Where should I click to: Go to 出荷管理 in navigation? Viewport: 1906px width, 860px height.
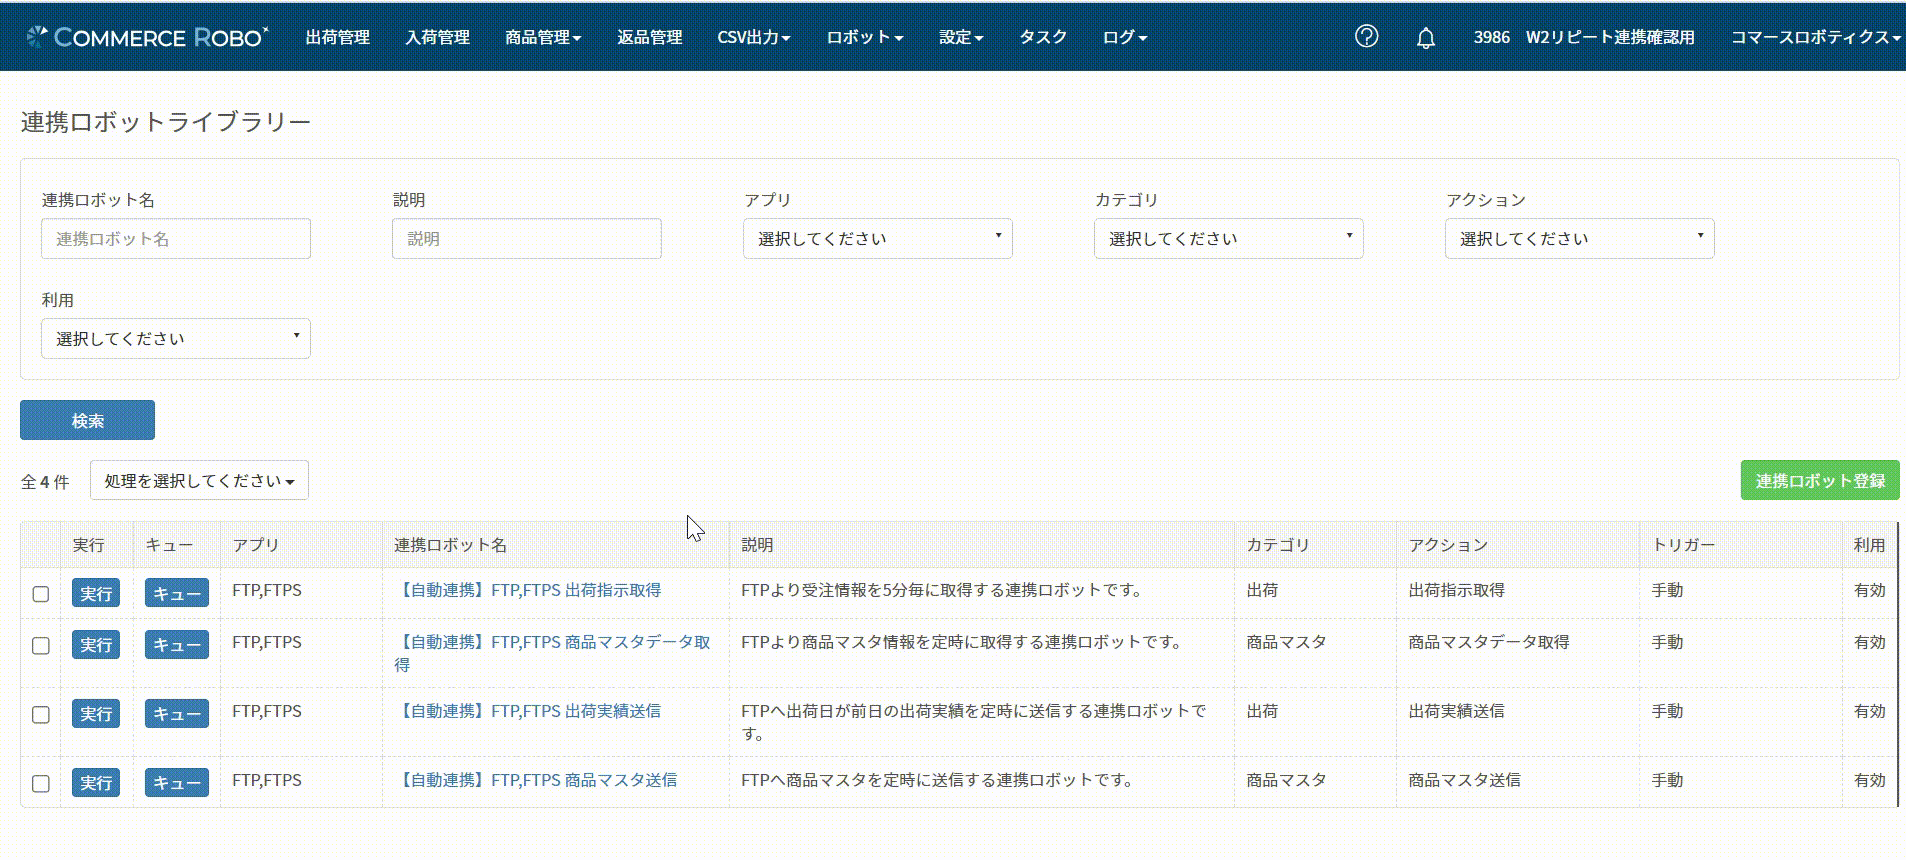coord(338,37)
